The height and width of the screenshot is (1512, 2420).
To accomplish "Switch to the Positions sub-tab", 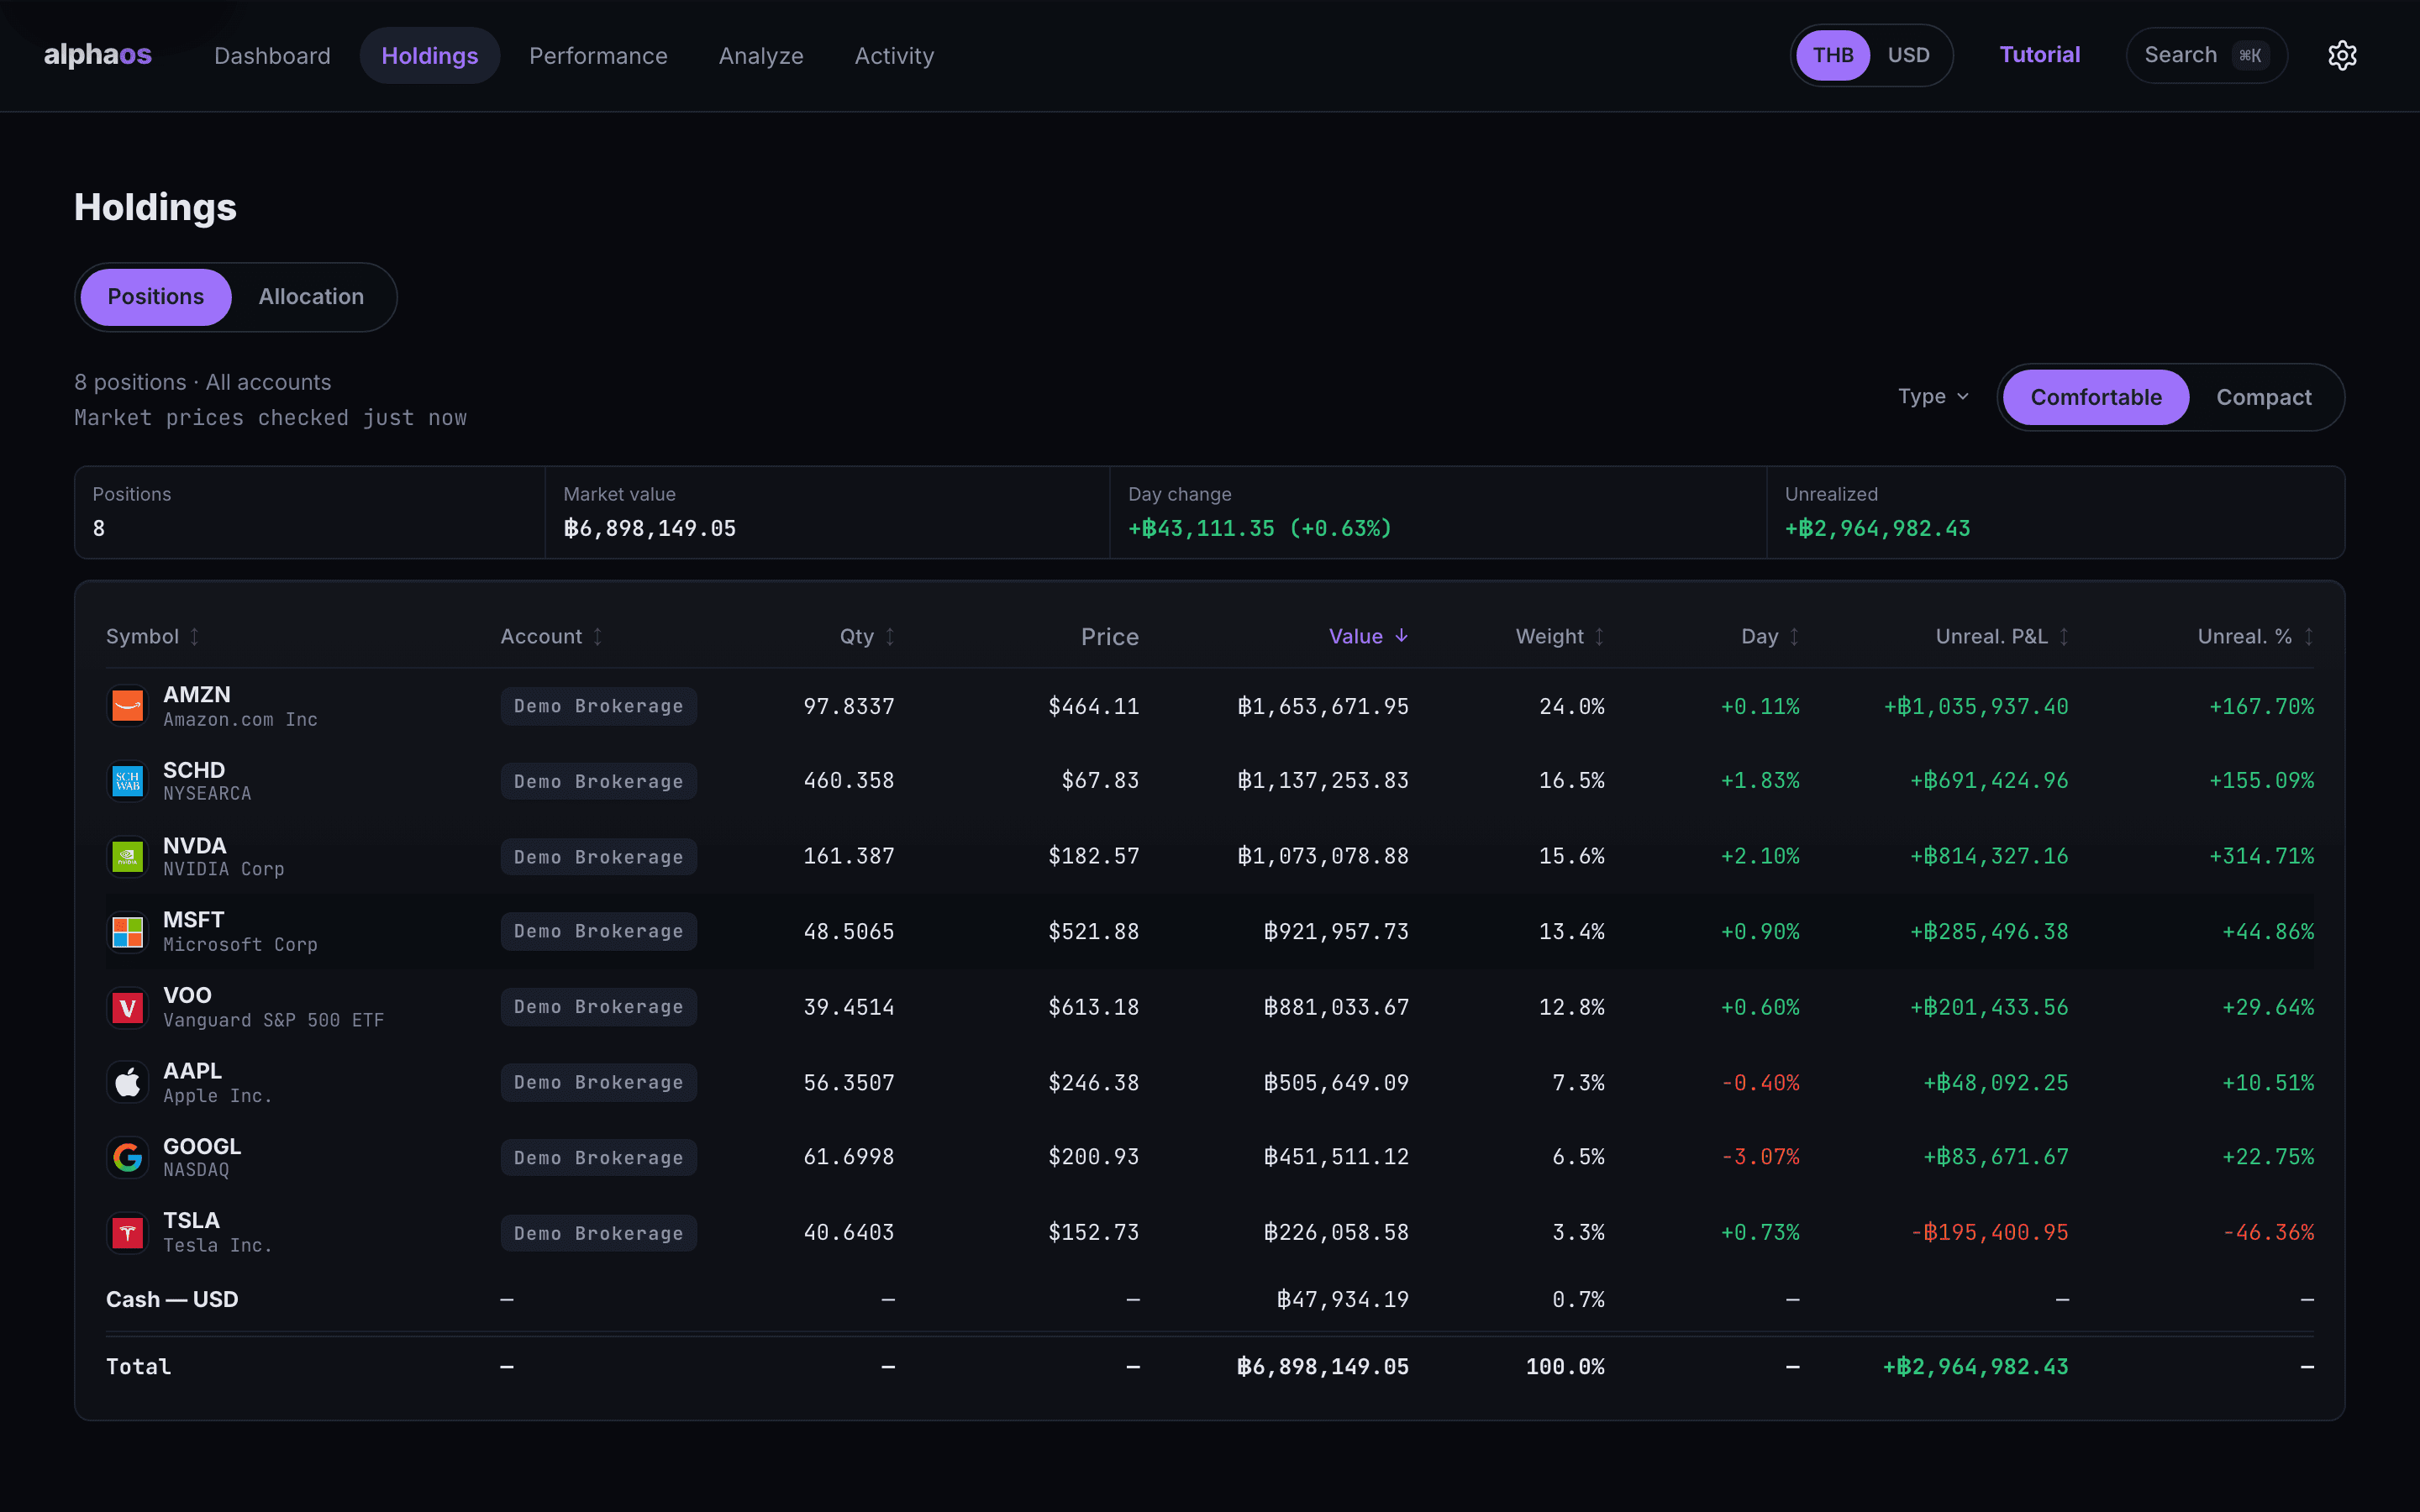I will 156,297.
